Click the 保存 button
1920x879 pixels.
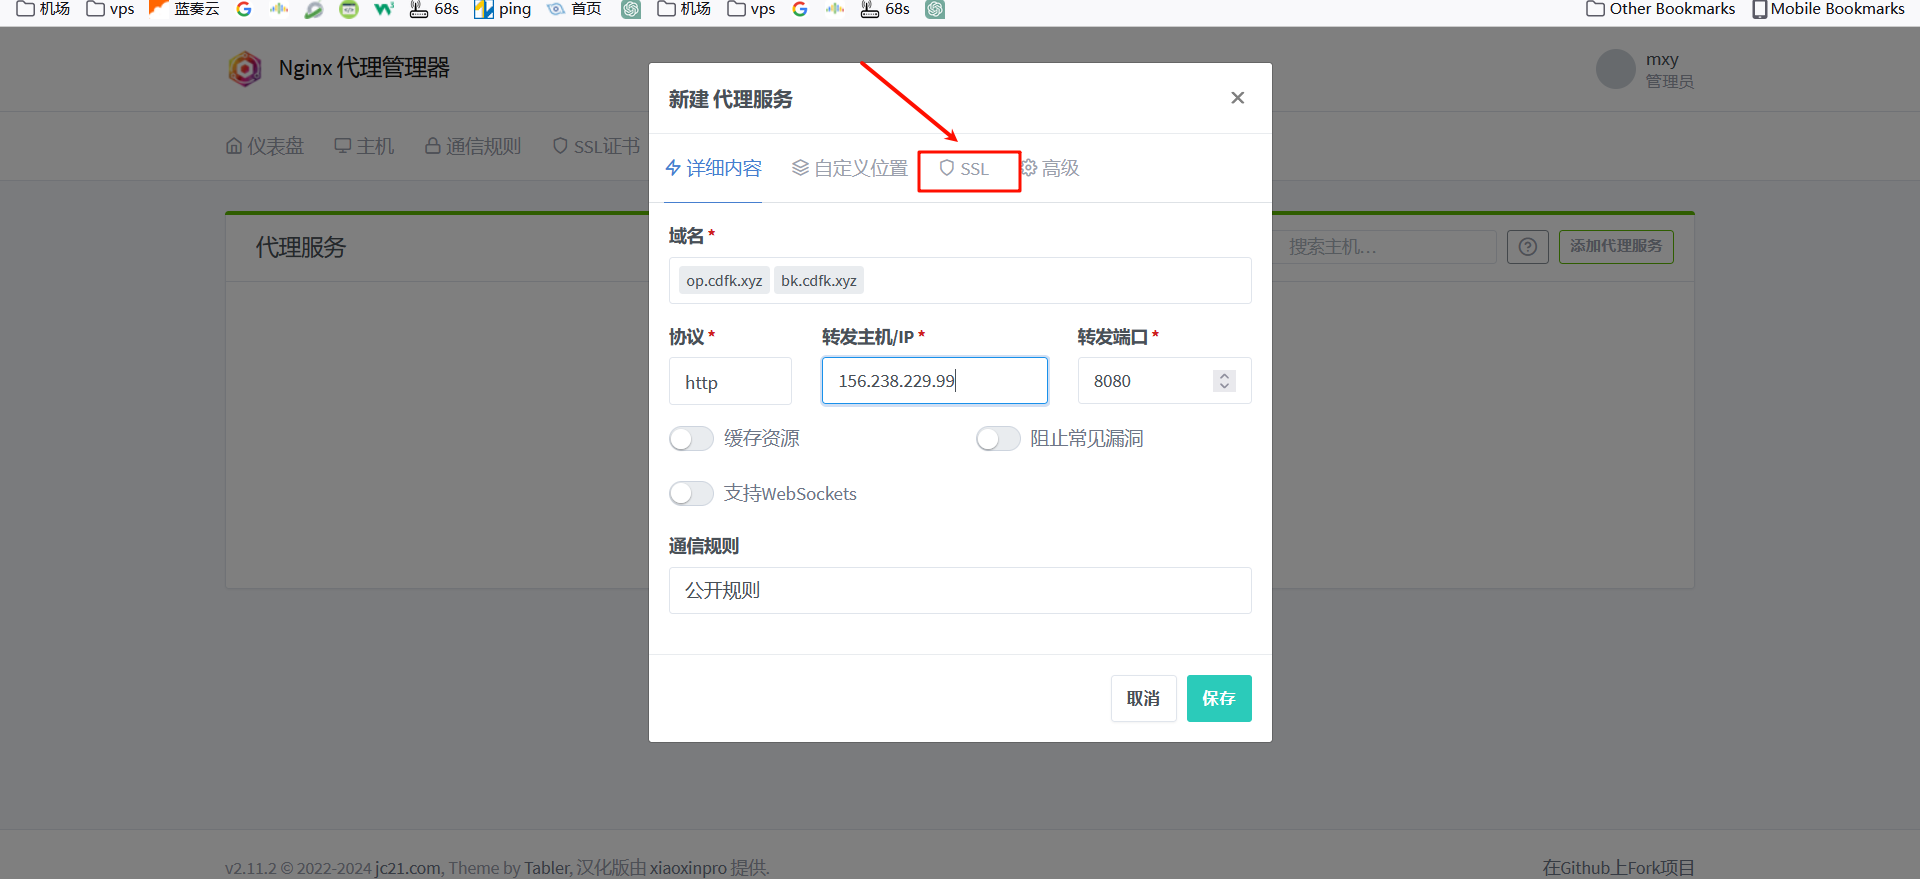tap(1218, 698)
